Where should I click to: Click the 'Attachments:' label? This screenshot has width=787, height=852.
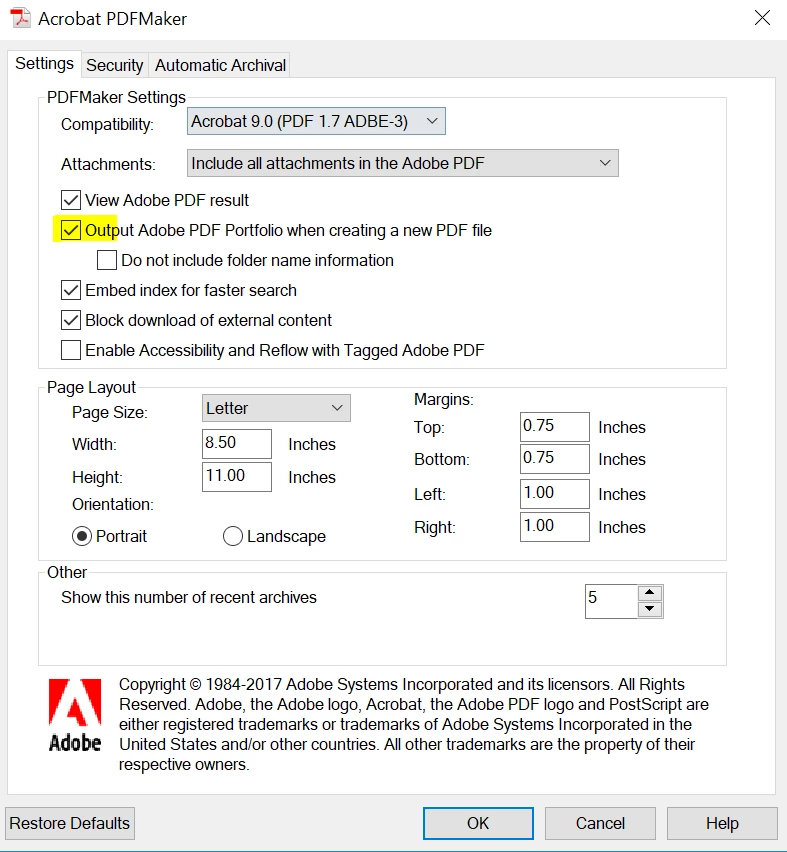pos(108,164)
